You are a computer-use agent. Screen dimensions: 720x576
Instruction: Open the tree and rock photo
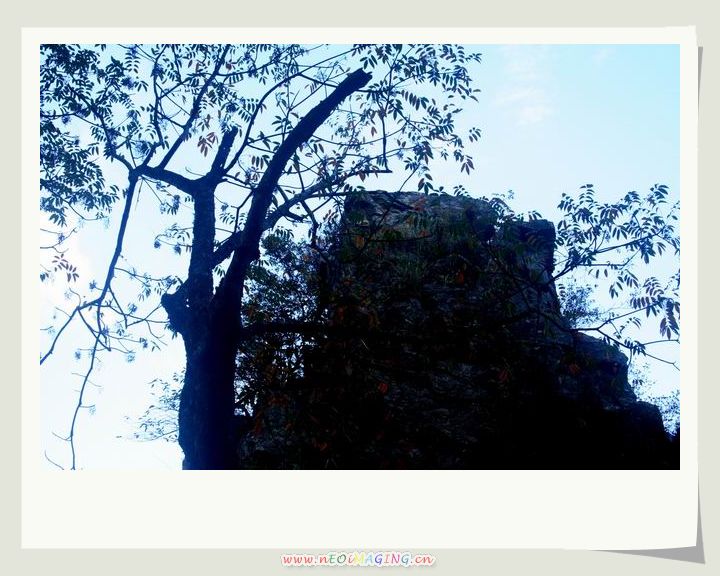click(360, 257)
